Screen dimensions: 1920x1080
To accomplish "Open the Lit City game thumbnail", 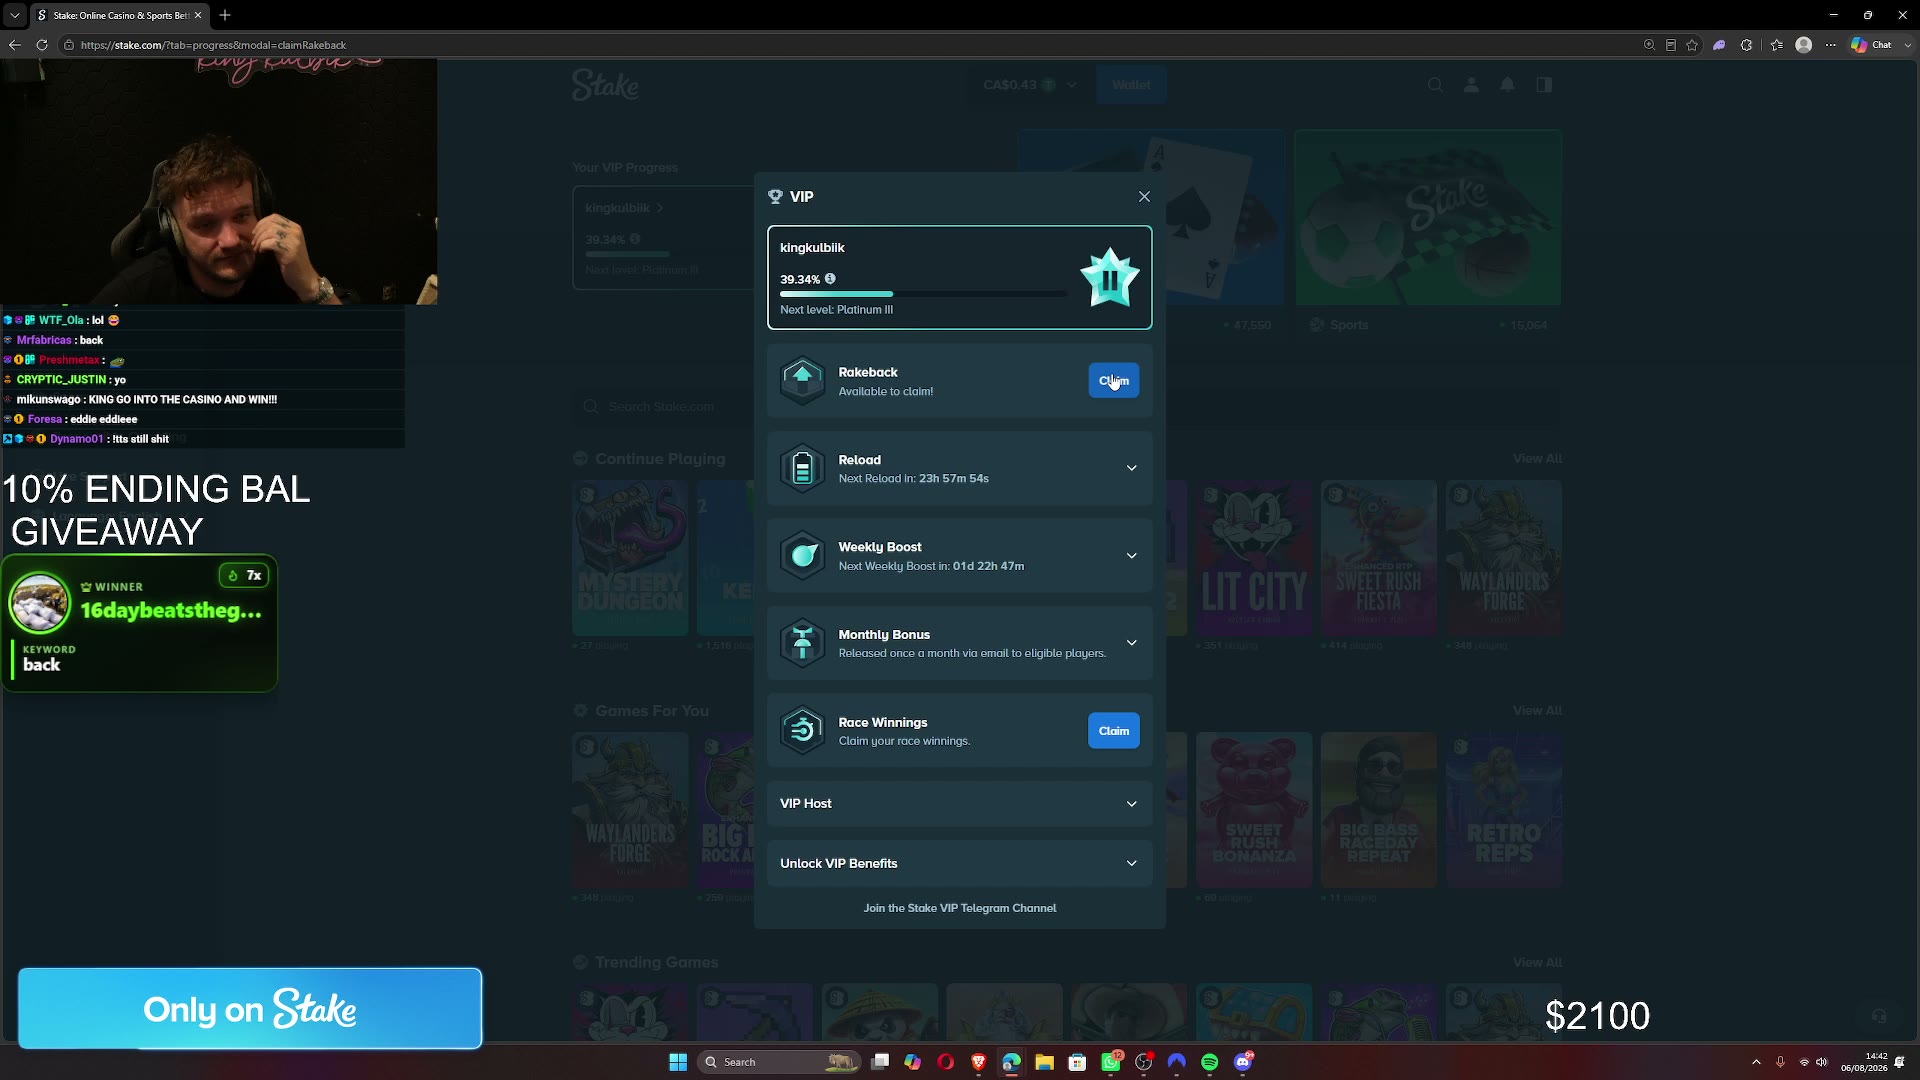I will click(x=1254, y=558).
